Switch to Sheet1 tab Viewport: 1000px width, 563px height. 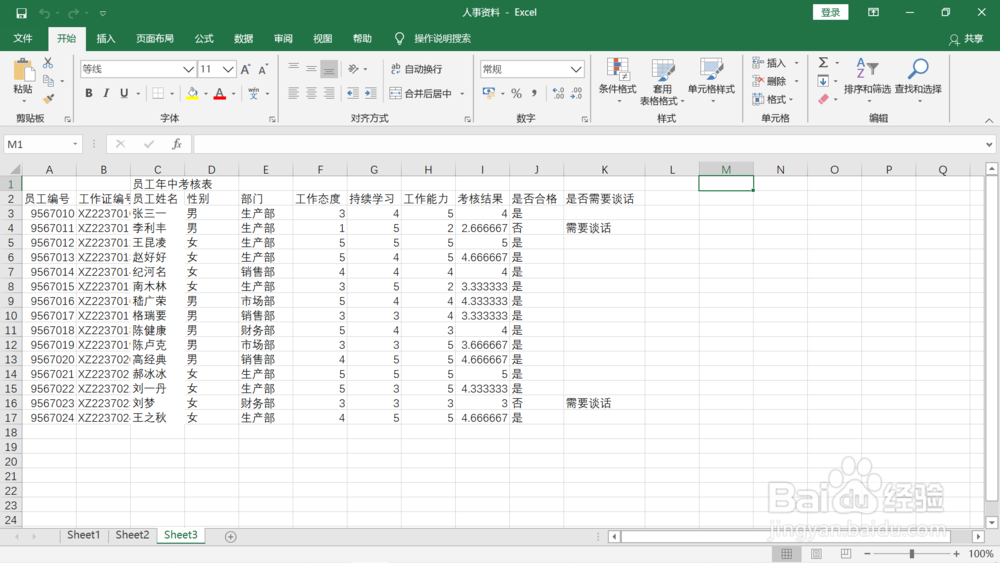click(x=84, y=535)
